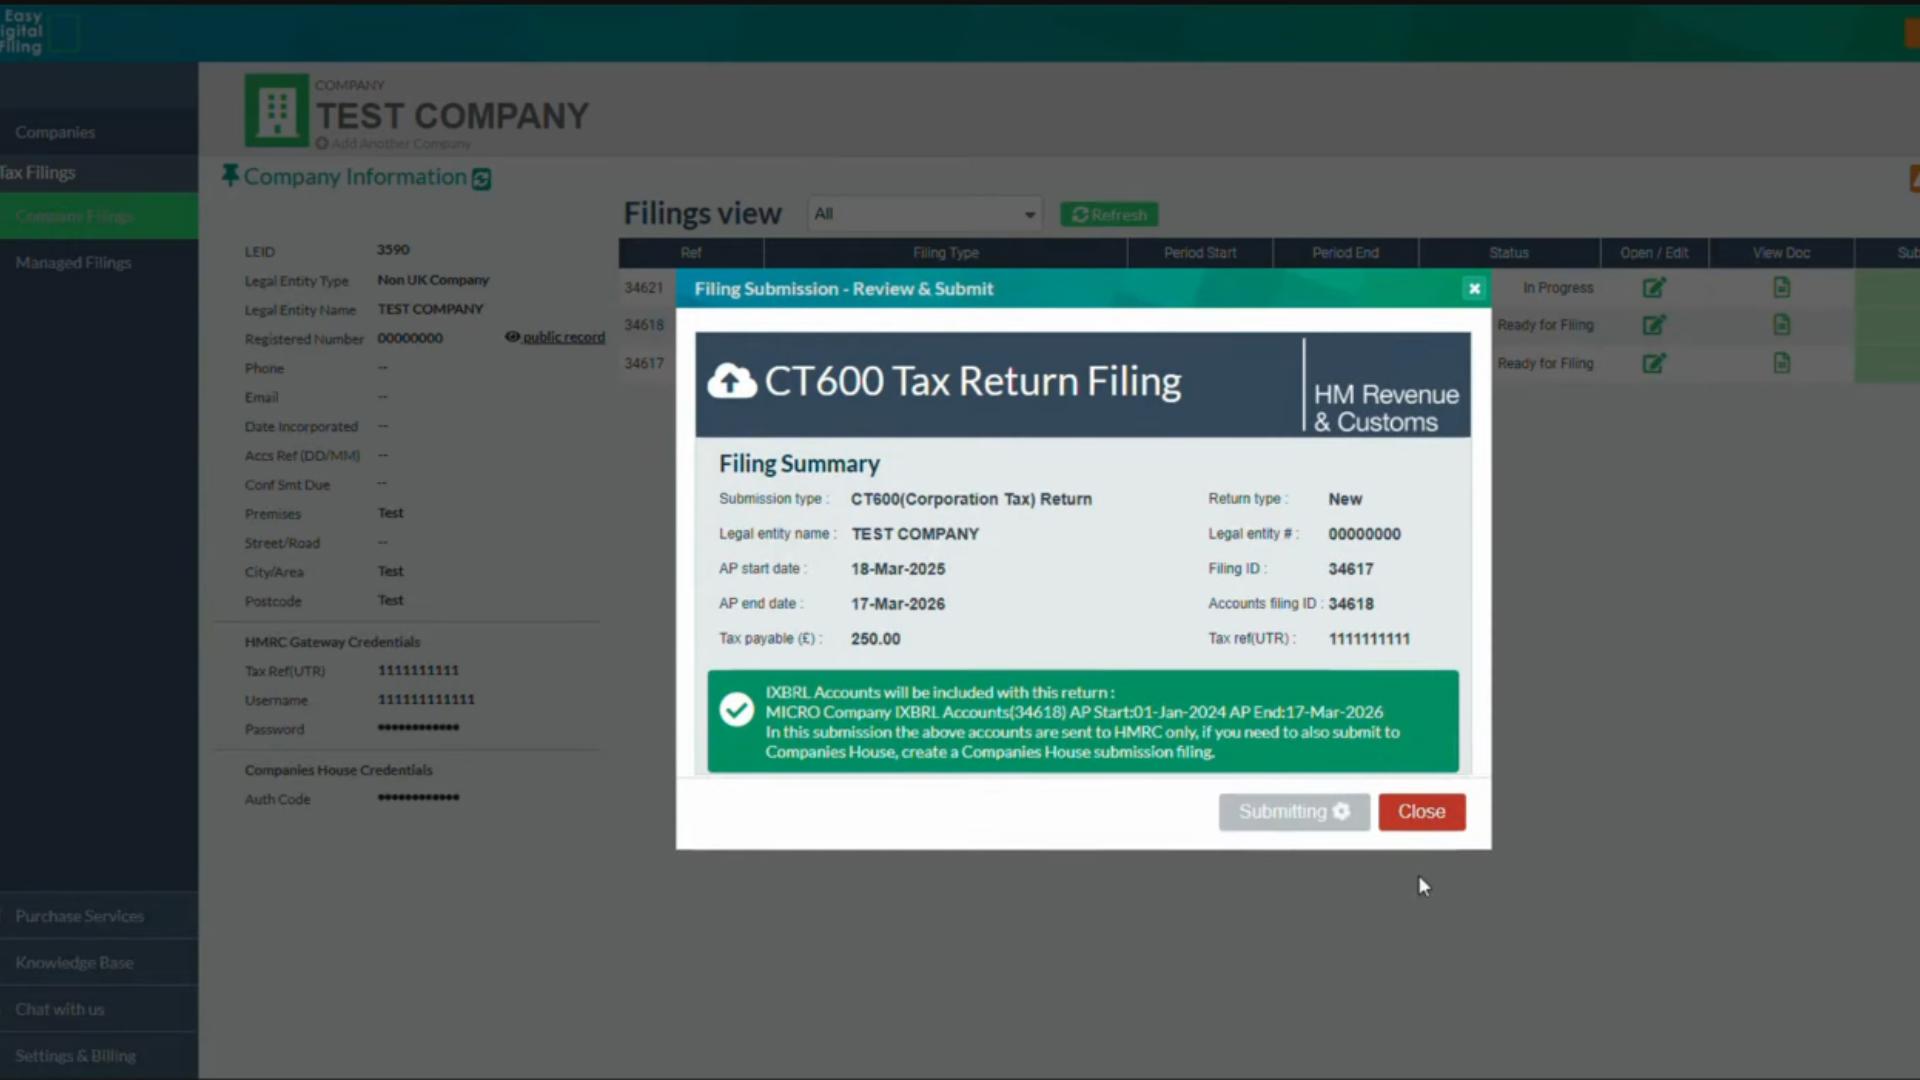
Task: Open the Edit icon for filing 34621
Action: point(1654,287)
